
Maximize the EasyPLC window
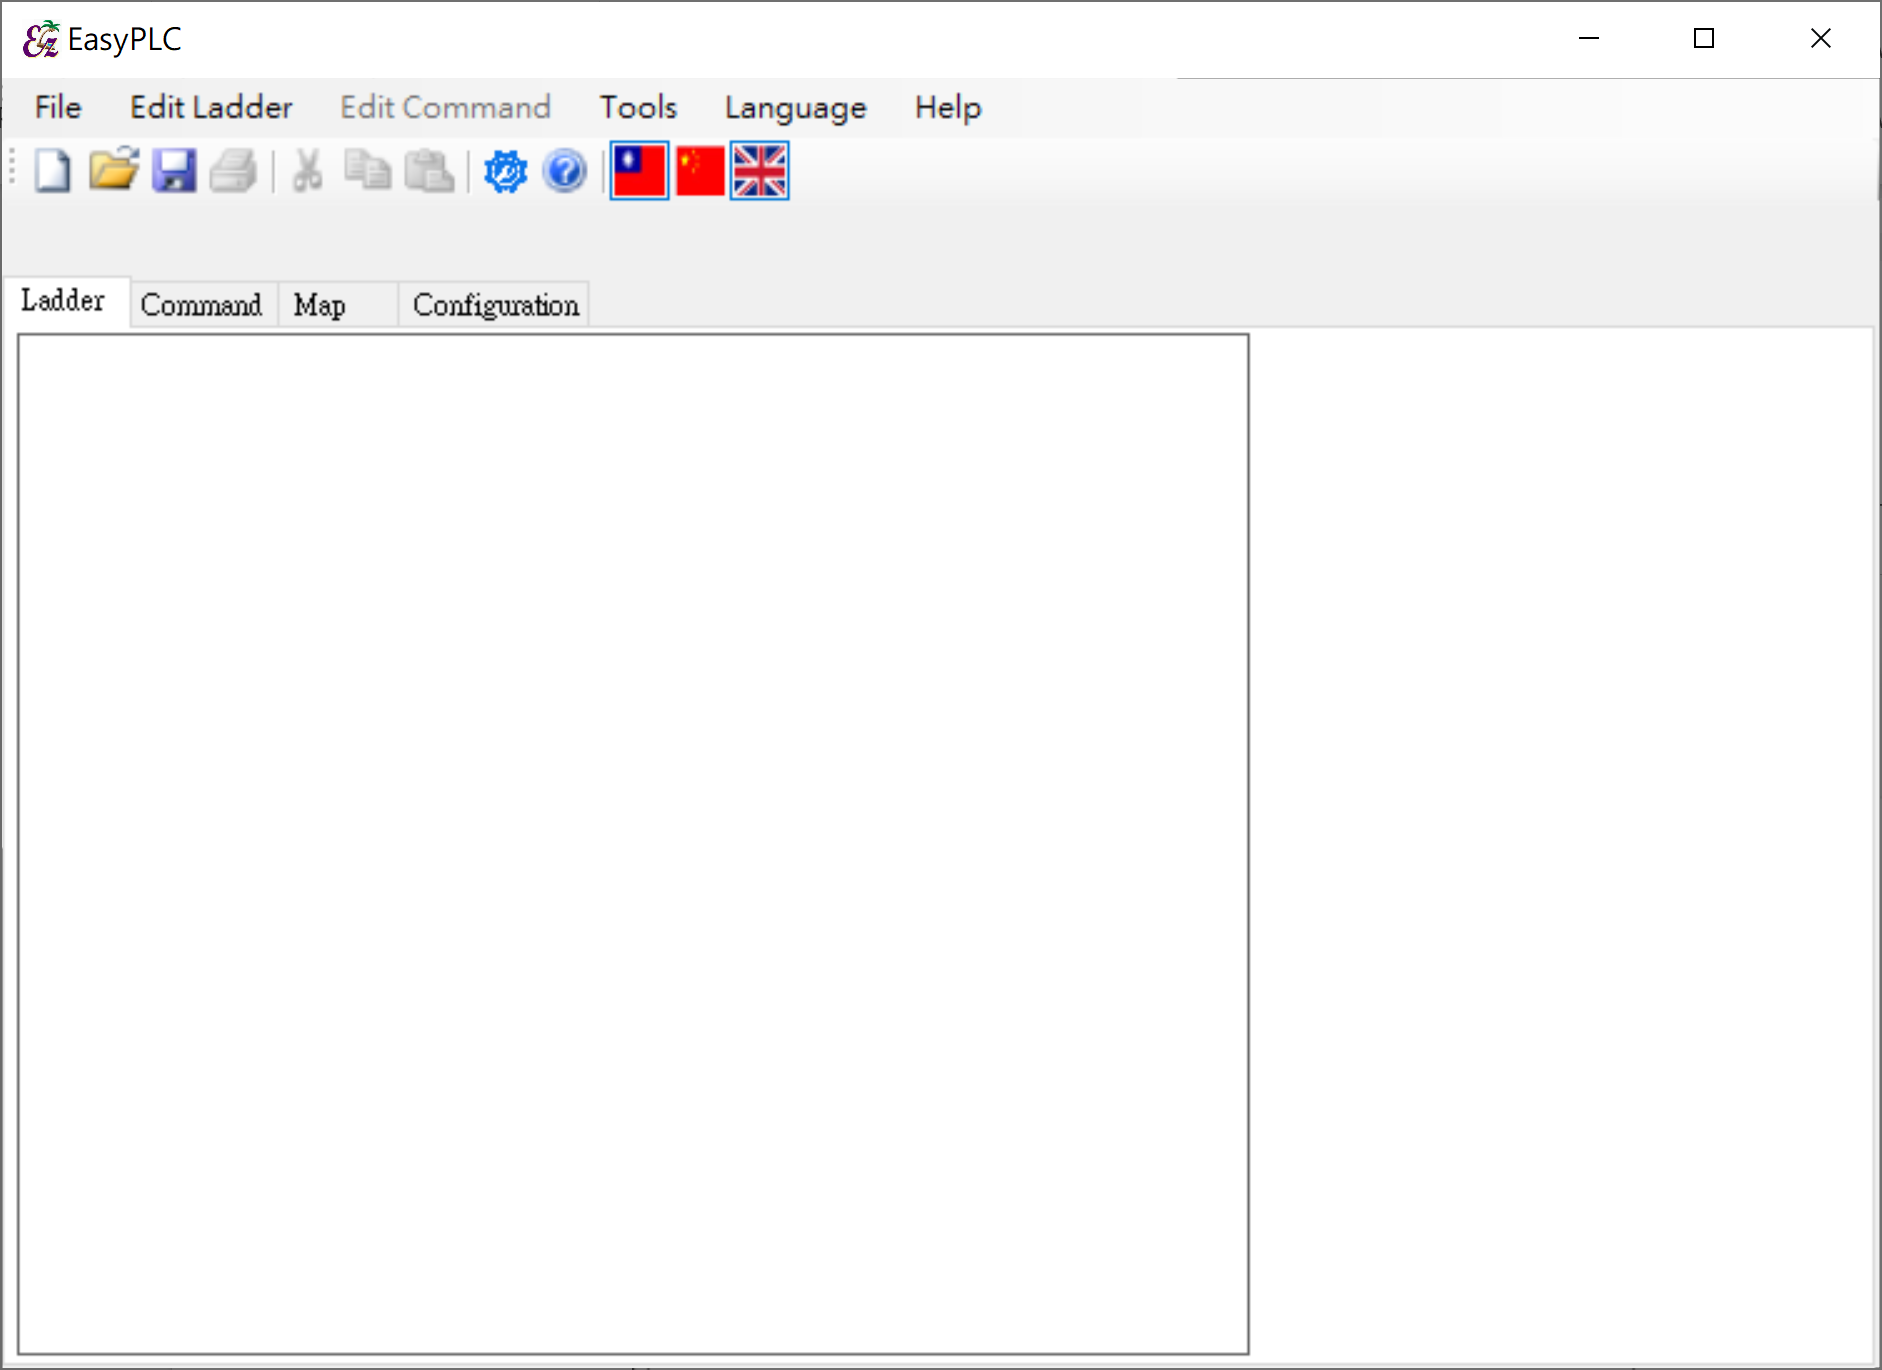click(x=1704, y=39)
